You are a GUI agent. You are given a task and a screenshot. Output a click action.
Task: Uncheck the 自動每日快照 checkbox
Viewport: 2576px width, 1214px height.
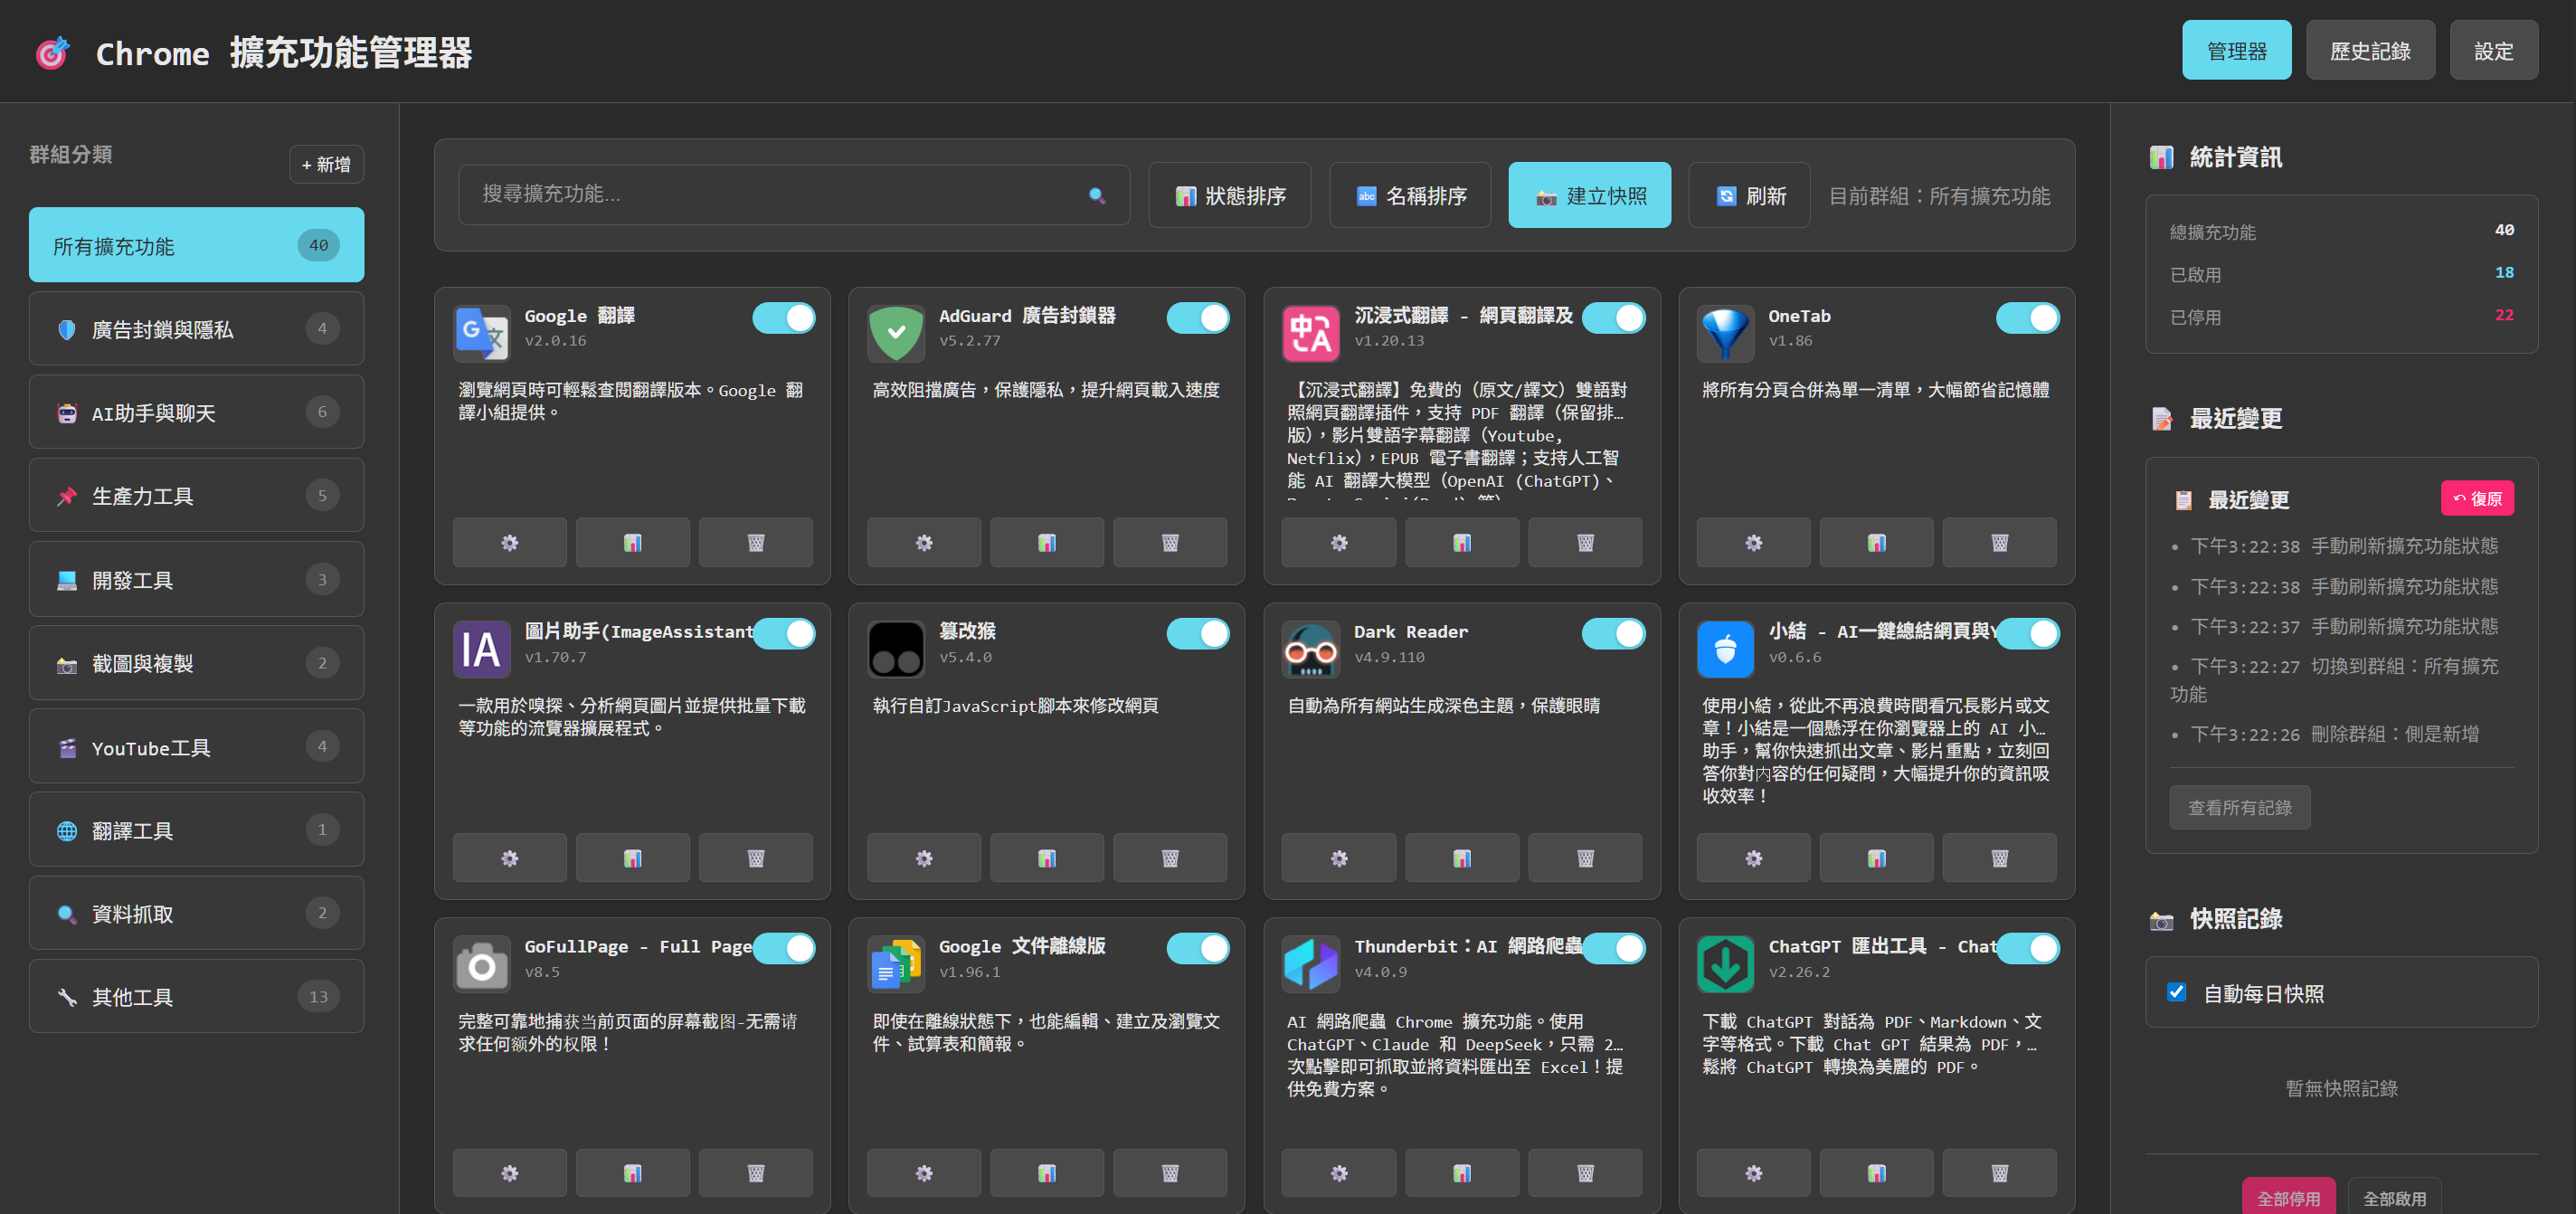coord(2176,992)
